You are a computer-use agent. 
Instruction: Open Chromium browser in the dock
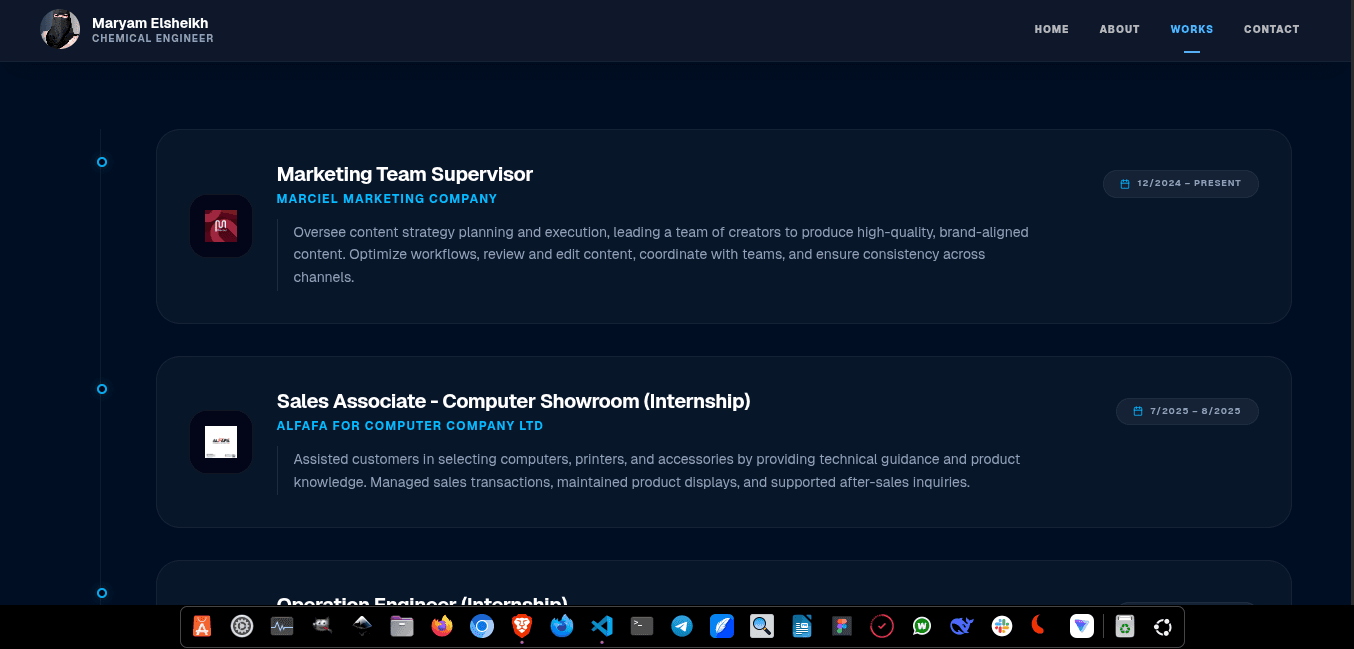482,627
